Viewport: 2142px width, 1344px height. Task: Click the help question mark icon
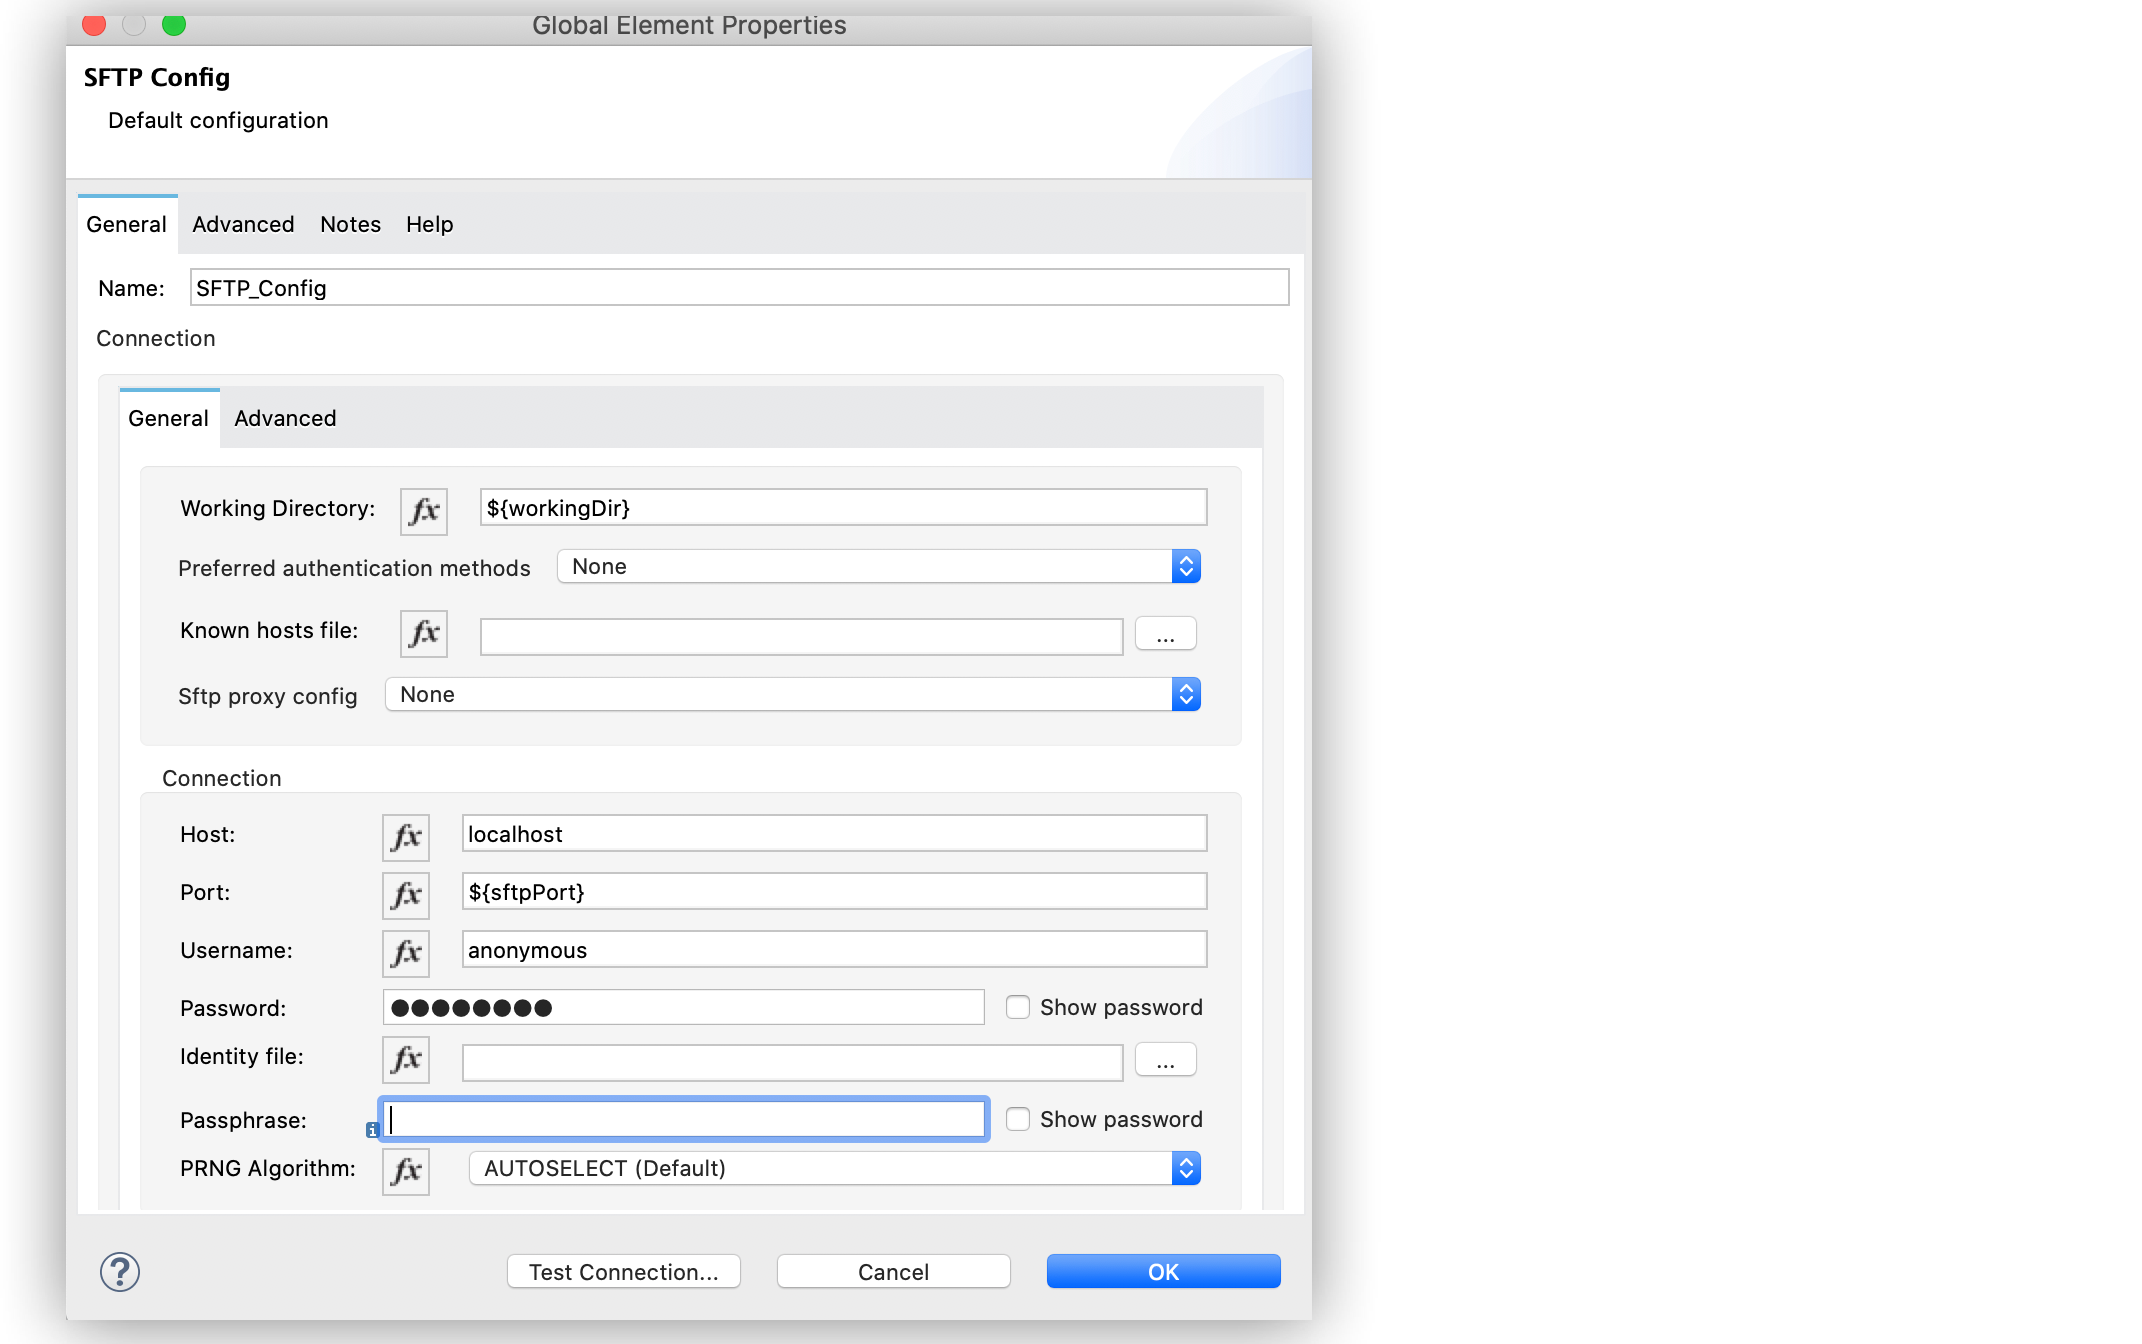coord(118,1272)
